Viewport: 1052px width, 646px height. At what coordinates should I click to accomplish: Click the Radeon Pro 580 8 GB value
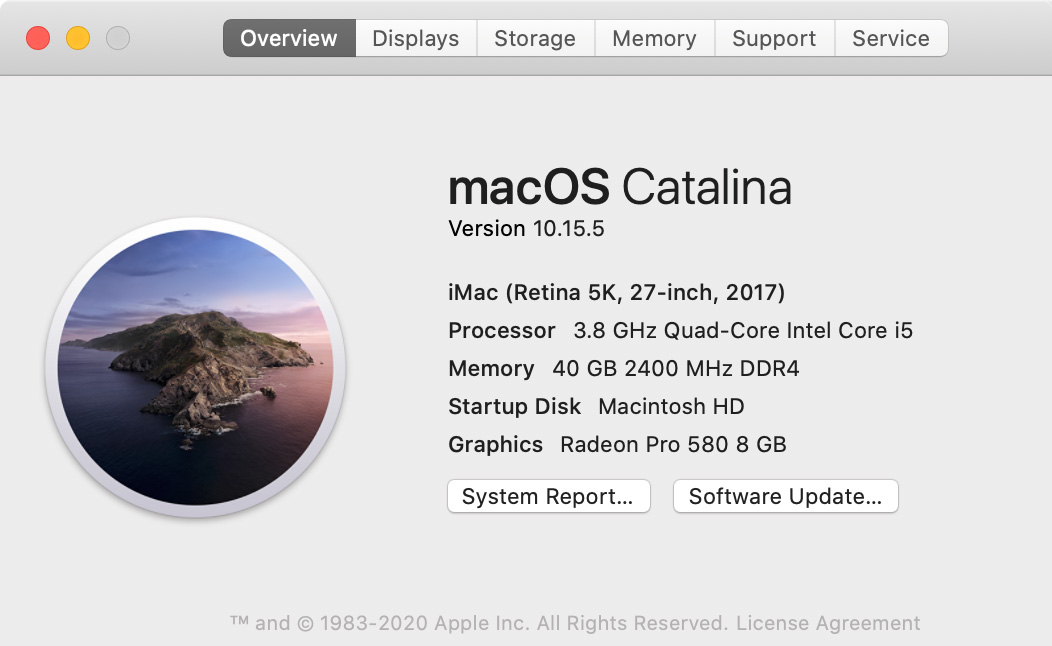click(674, 445)
